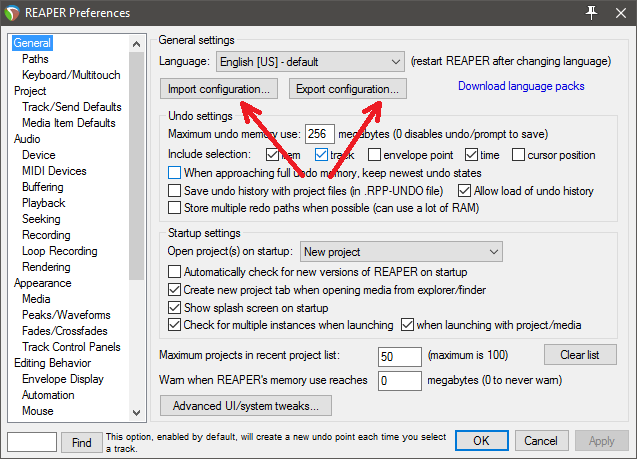Select Audio category in the tree
Screen dimensions: 637x459
click(x=27, y=139)
